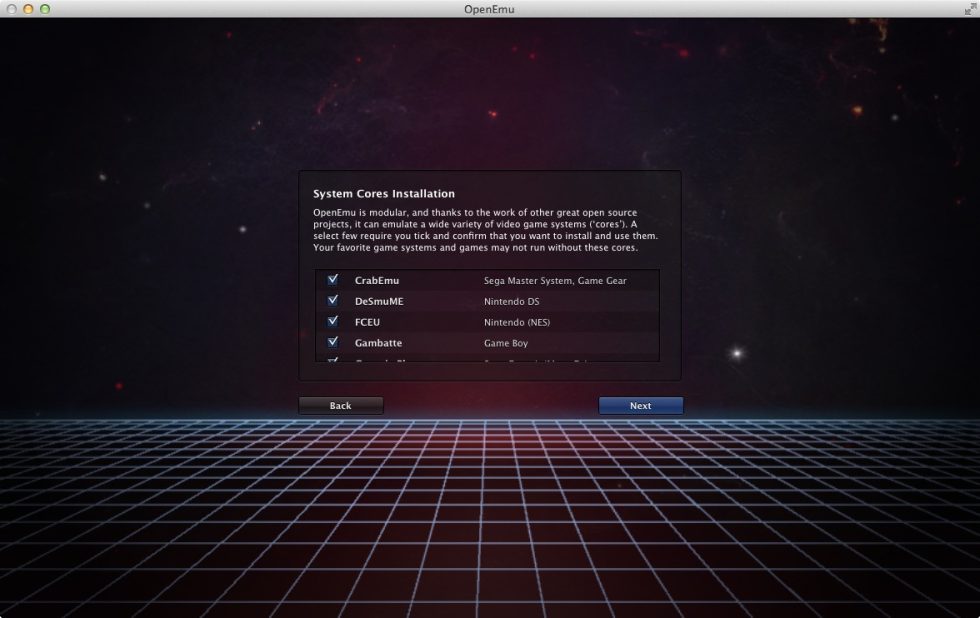The height and width of the screenshot is (618, 980).
Task: Close the OpenEmu window
Action: pos(11,9)
